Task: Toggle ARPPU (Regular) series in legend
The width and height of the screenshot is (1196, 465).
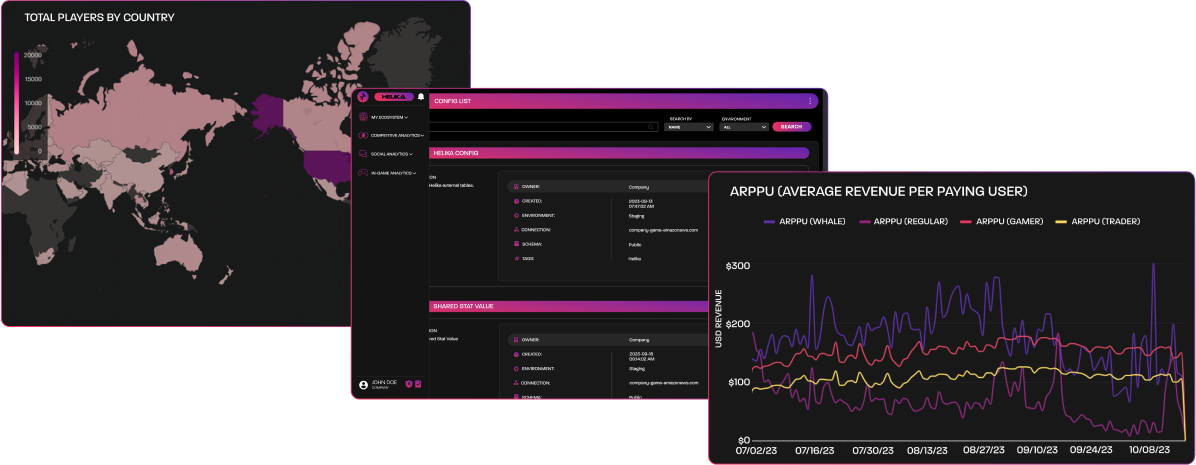Action: (899, 221)
